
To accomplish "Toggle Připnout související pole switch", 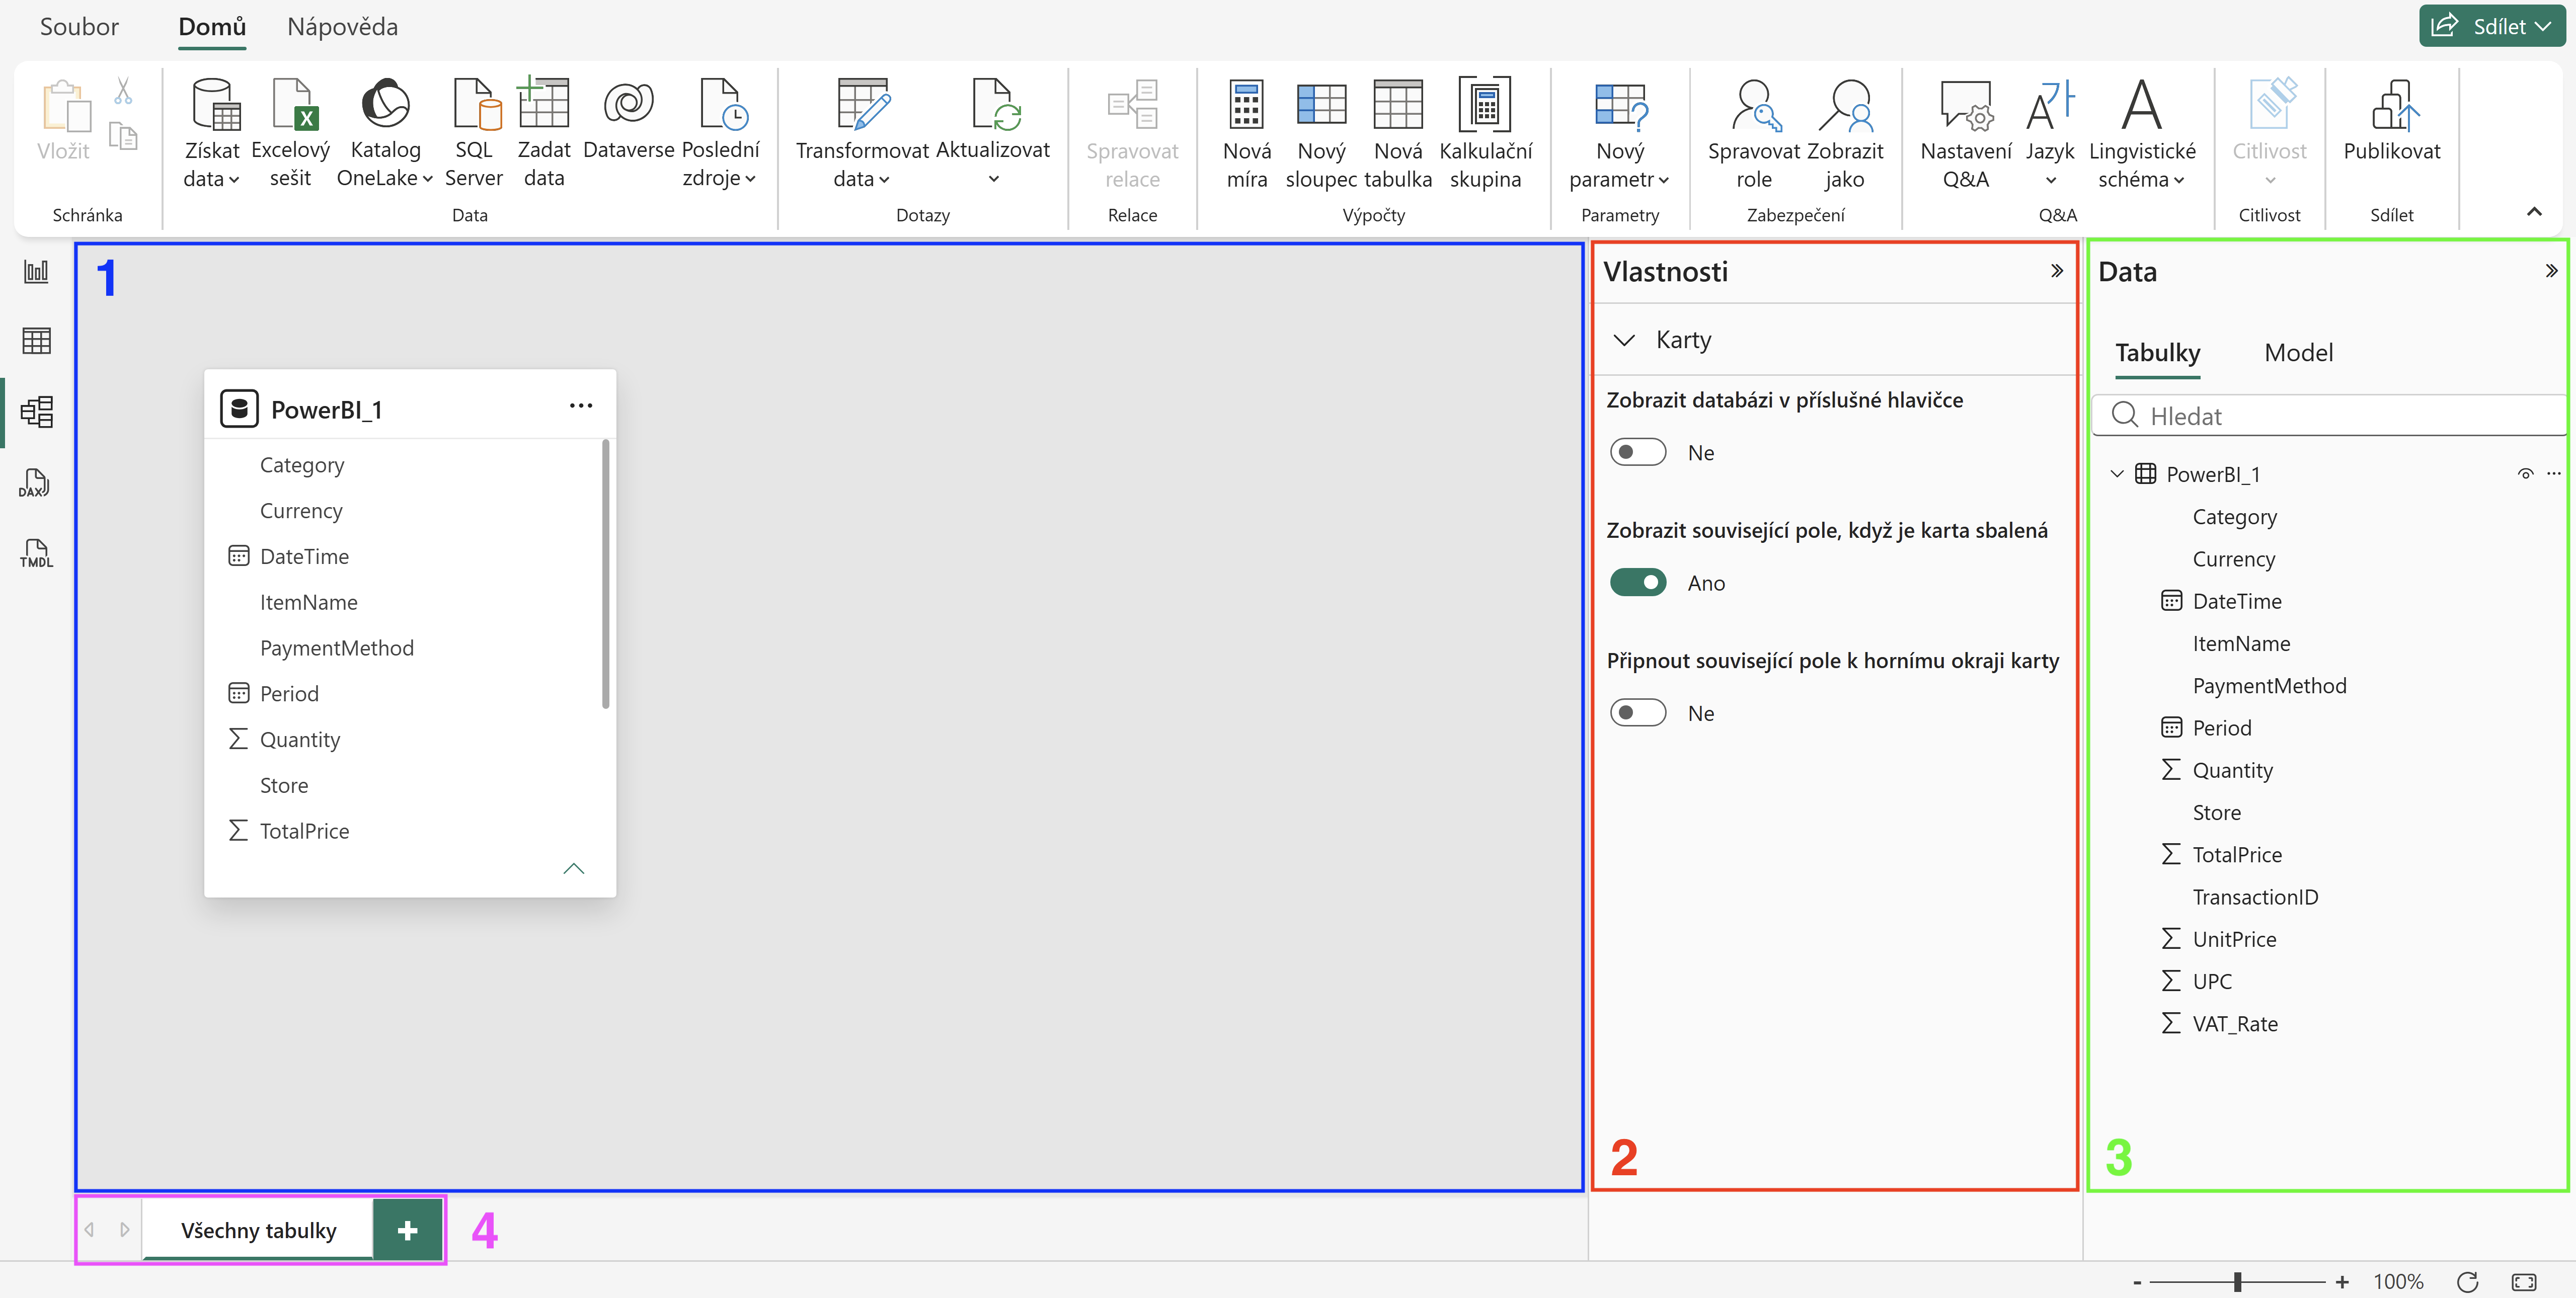I will pos(1637,713).
